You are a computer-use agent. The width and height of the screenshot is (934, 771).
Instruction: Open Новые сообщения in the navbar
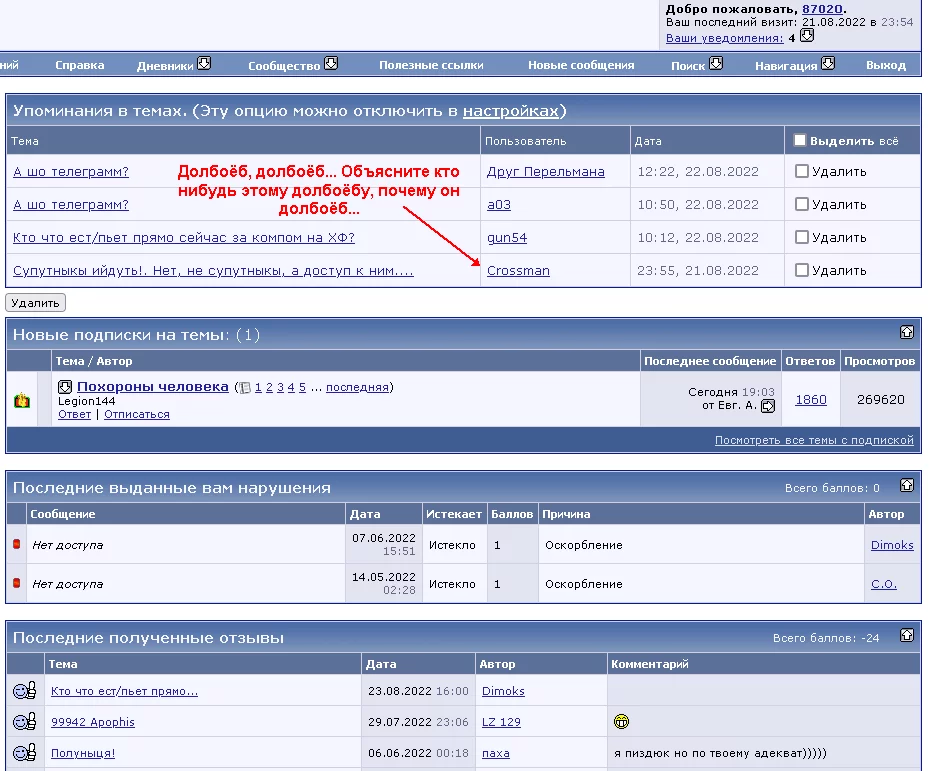click(581, 65)
